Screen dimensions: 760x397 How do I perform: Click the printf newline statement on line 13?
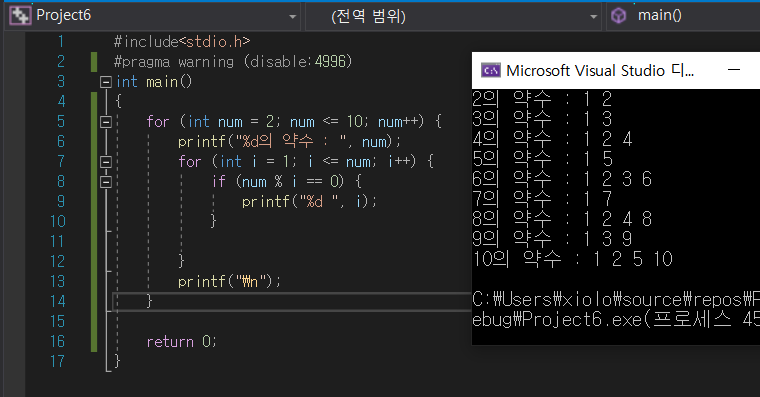[229, 282]
